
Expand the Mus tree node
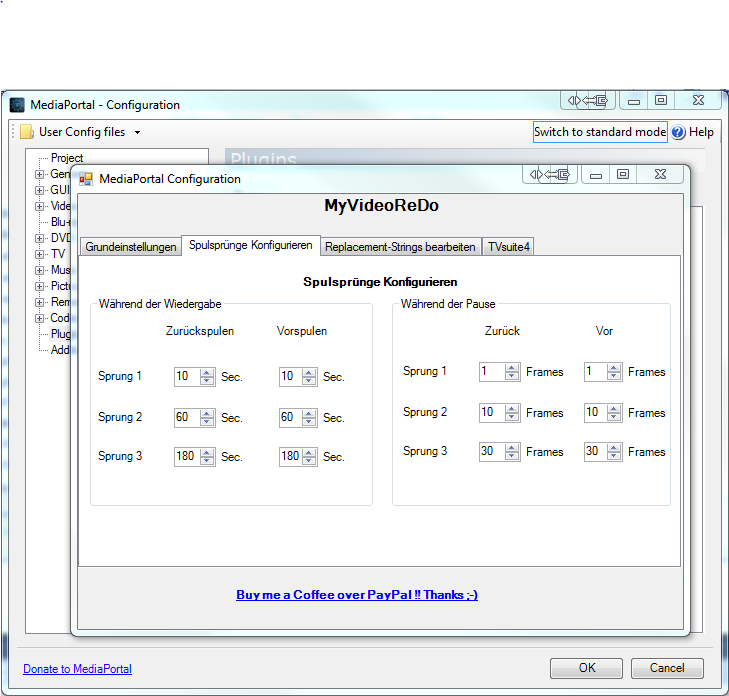tap(40, 270)
